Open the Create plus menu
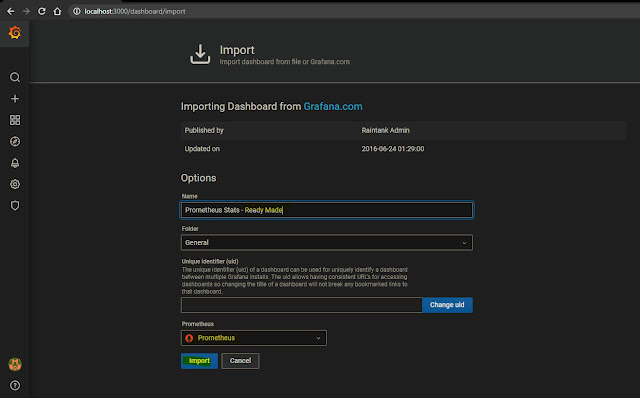The image size is (640, 398). click(15, 99)
